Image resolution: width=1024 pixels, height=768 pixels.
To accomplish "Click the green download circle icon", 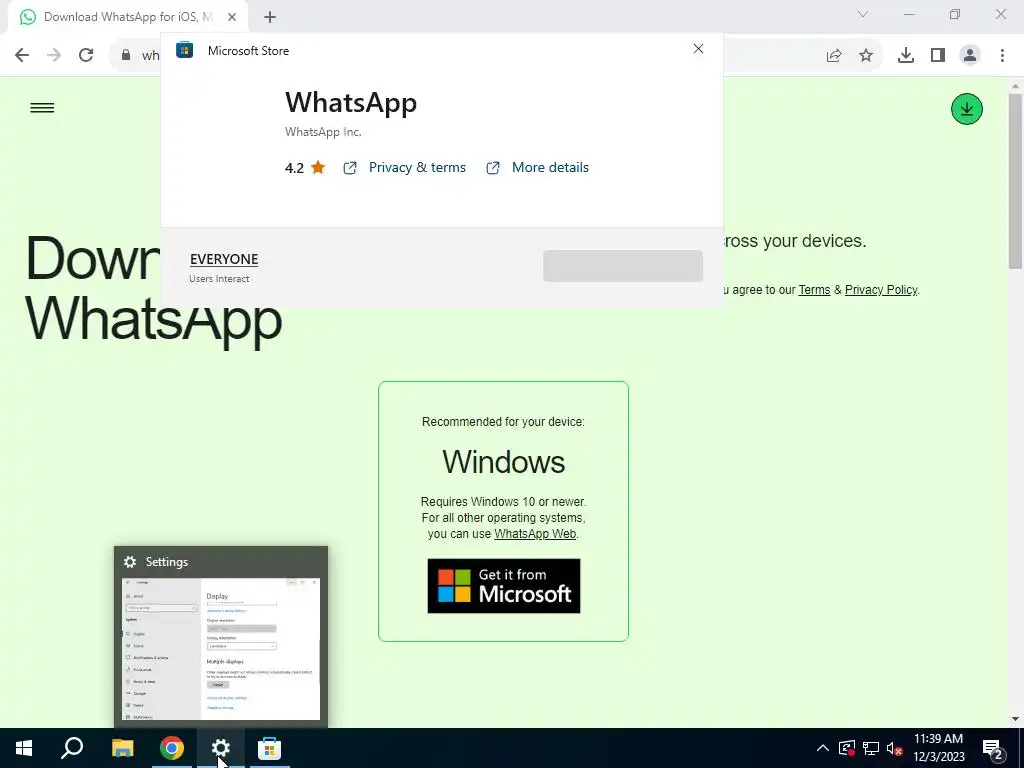I will [967, 109].
